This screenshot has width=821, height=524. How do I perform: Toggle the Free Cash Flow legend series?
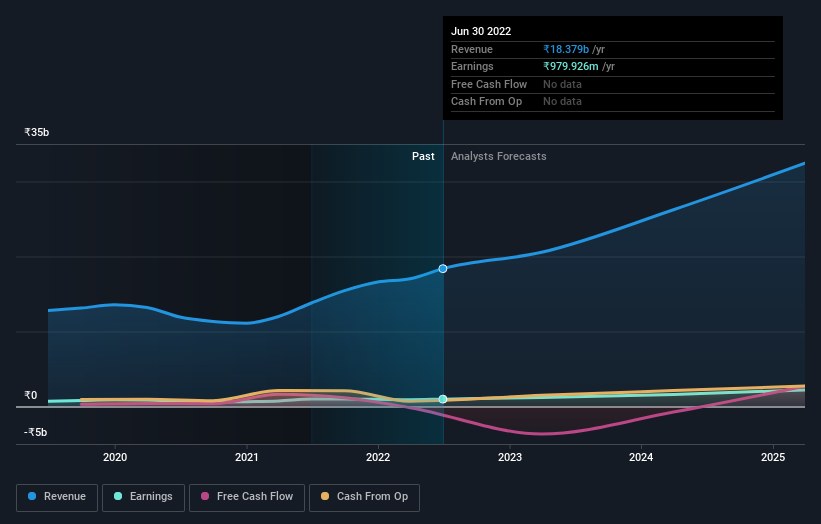click(247, 497)
